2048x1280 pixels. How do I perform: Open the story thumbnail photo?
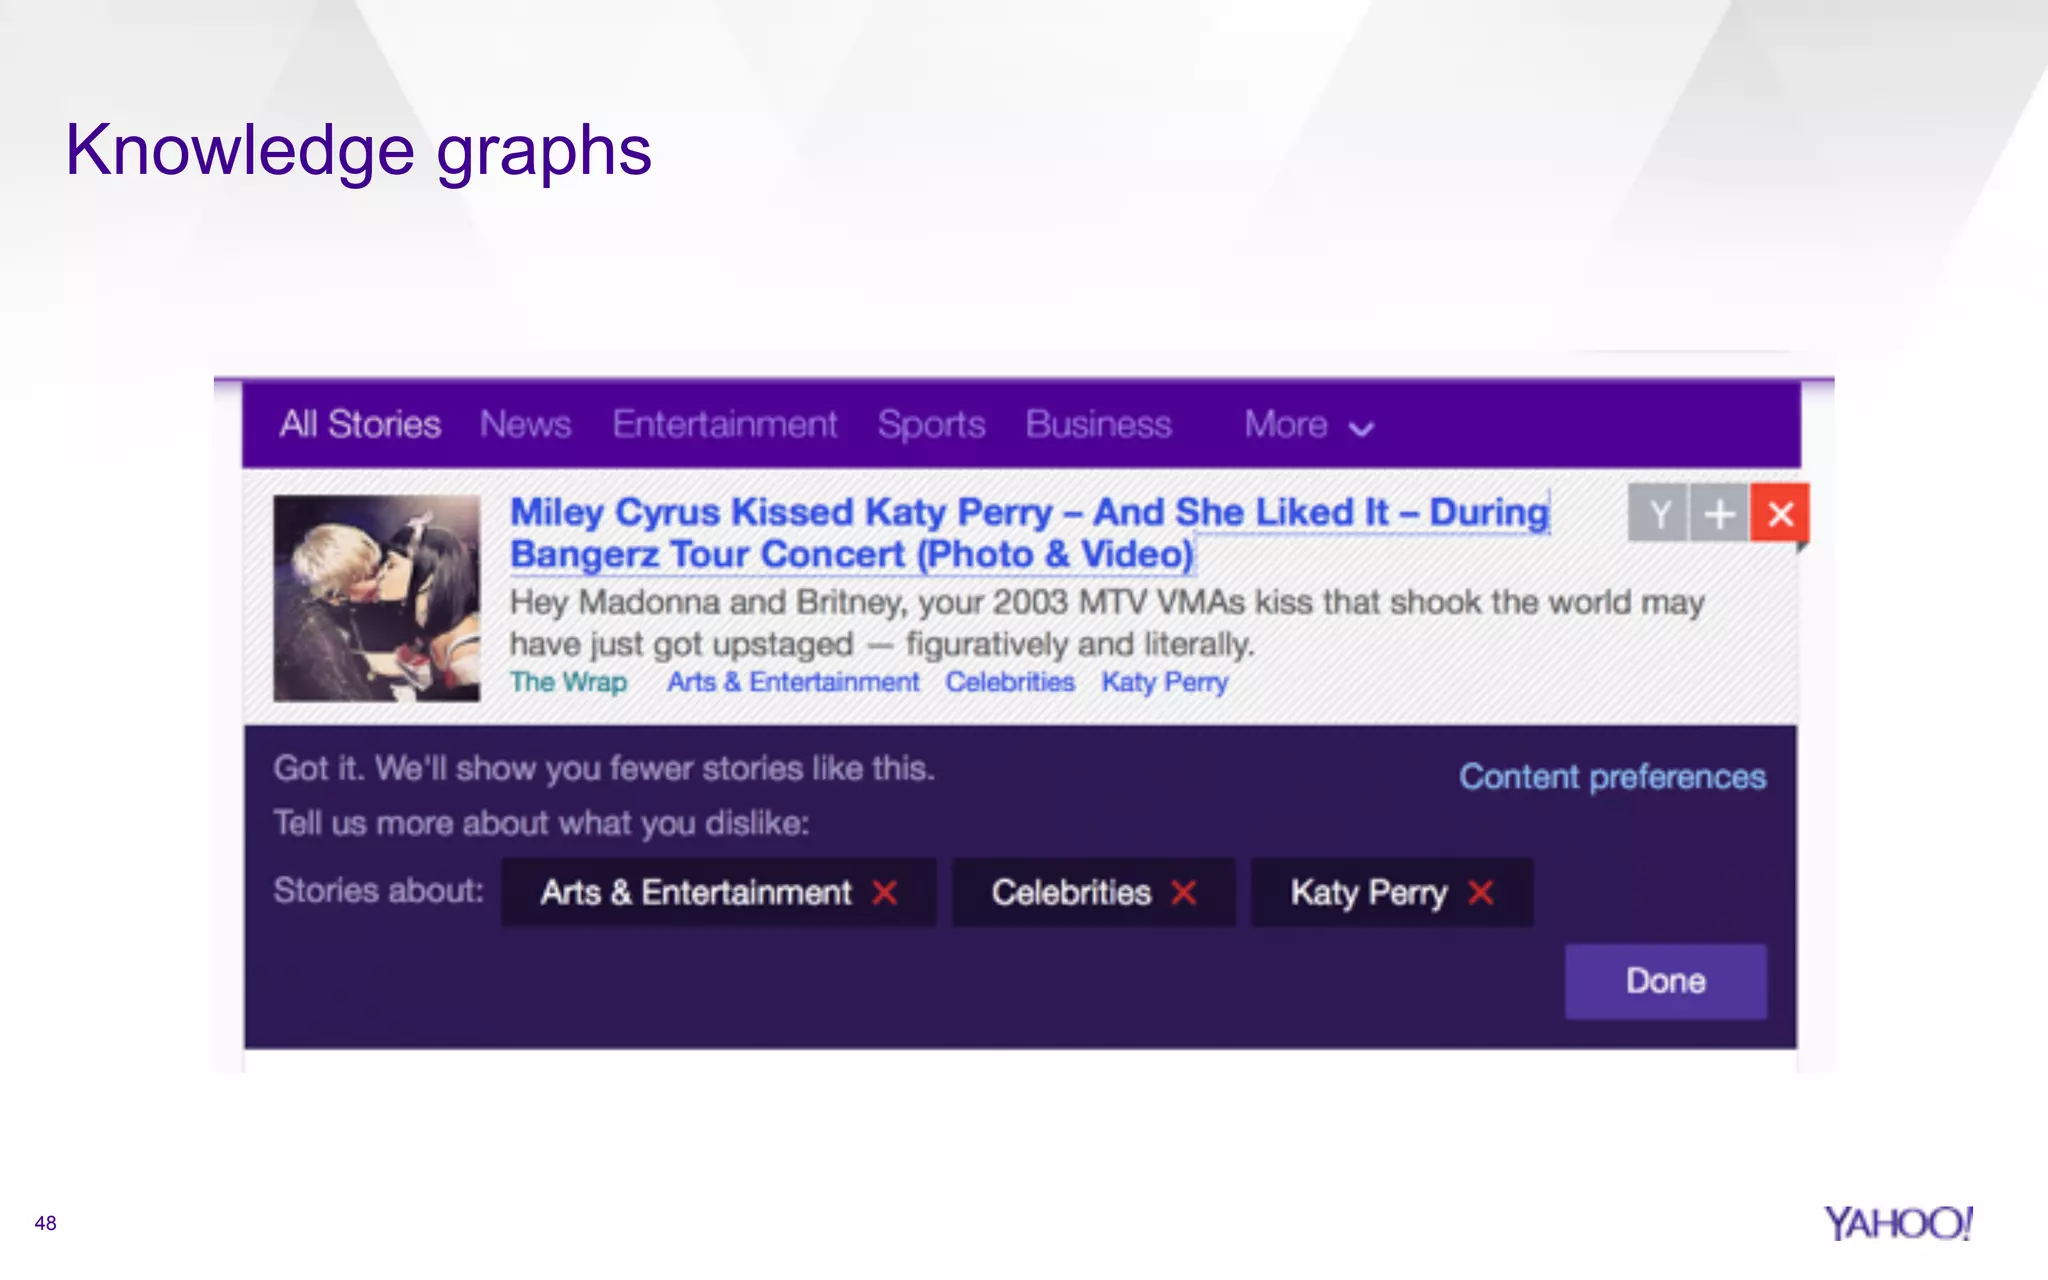(377, 598)
